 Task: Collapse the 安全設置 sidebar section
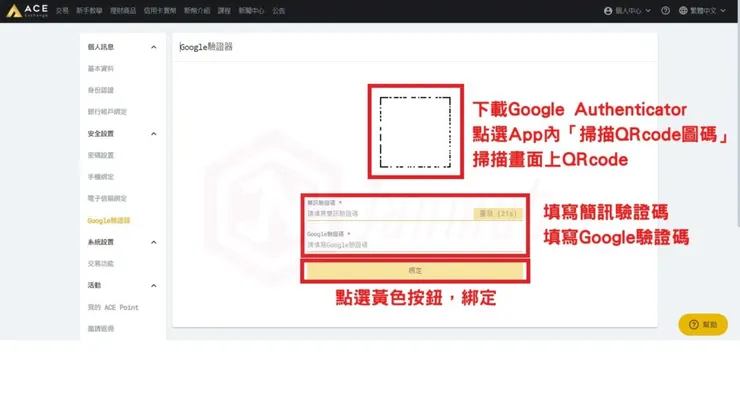153,134
